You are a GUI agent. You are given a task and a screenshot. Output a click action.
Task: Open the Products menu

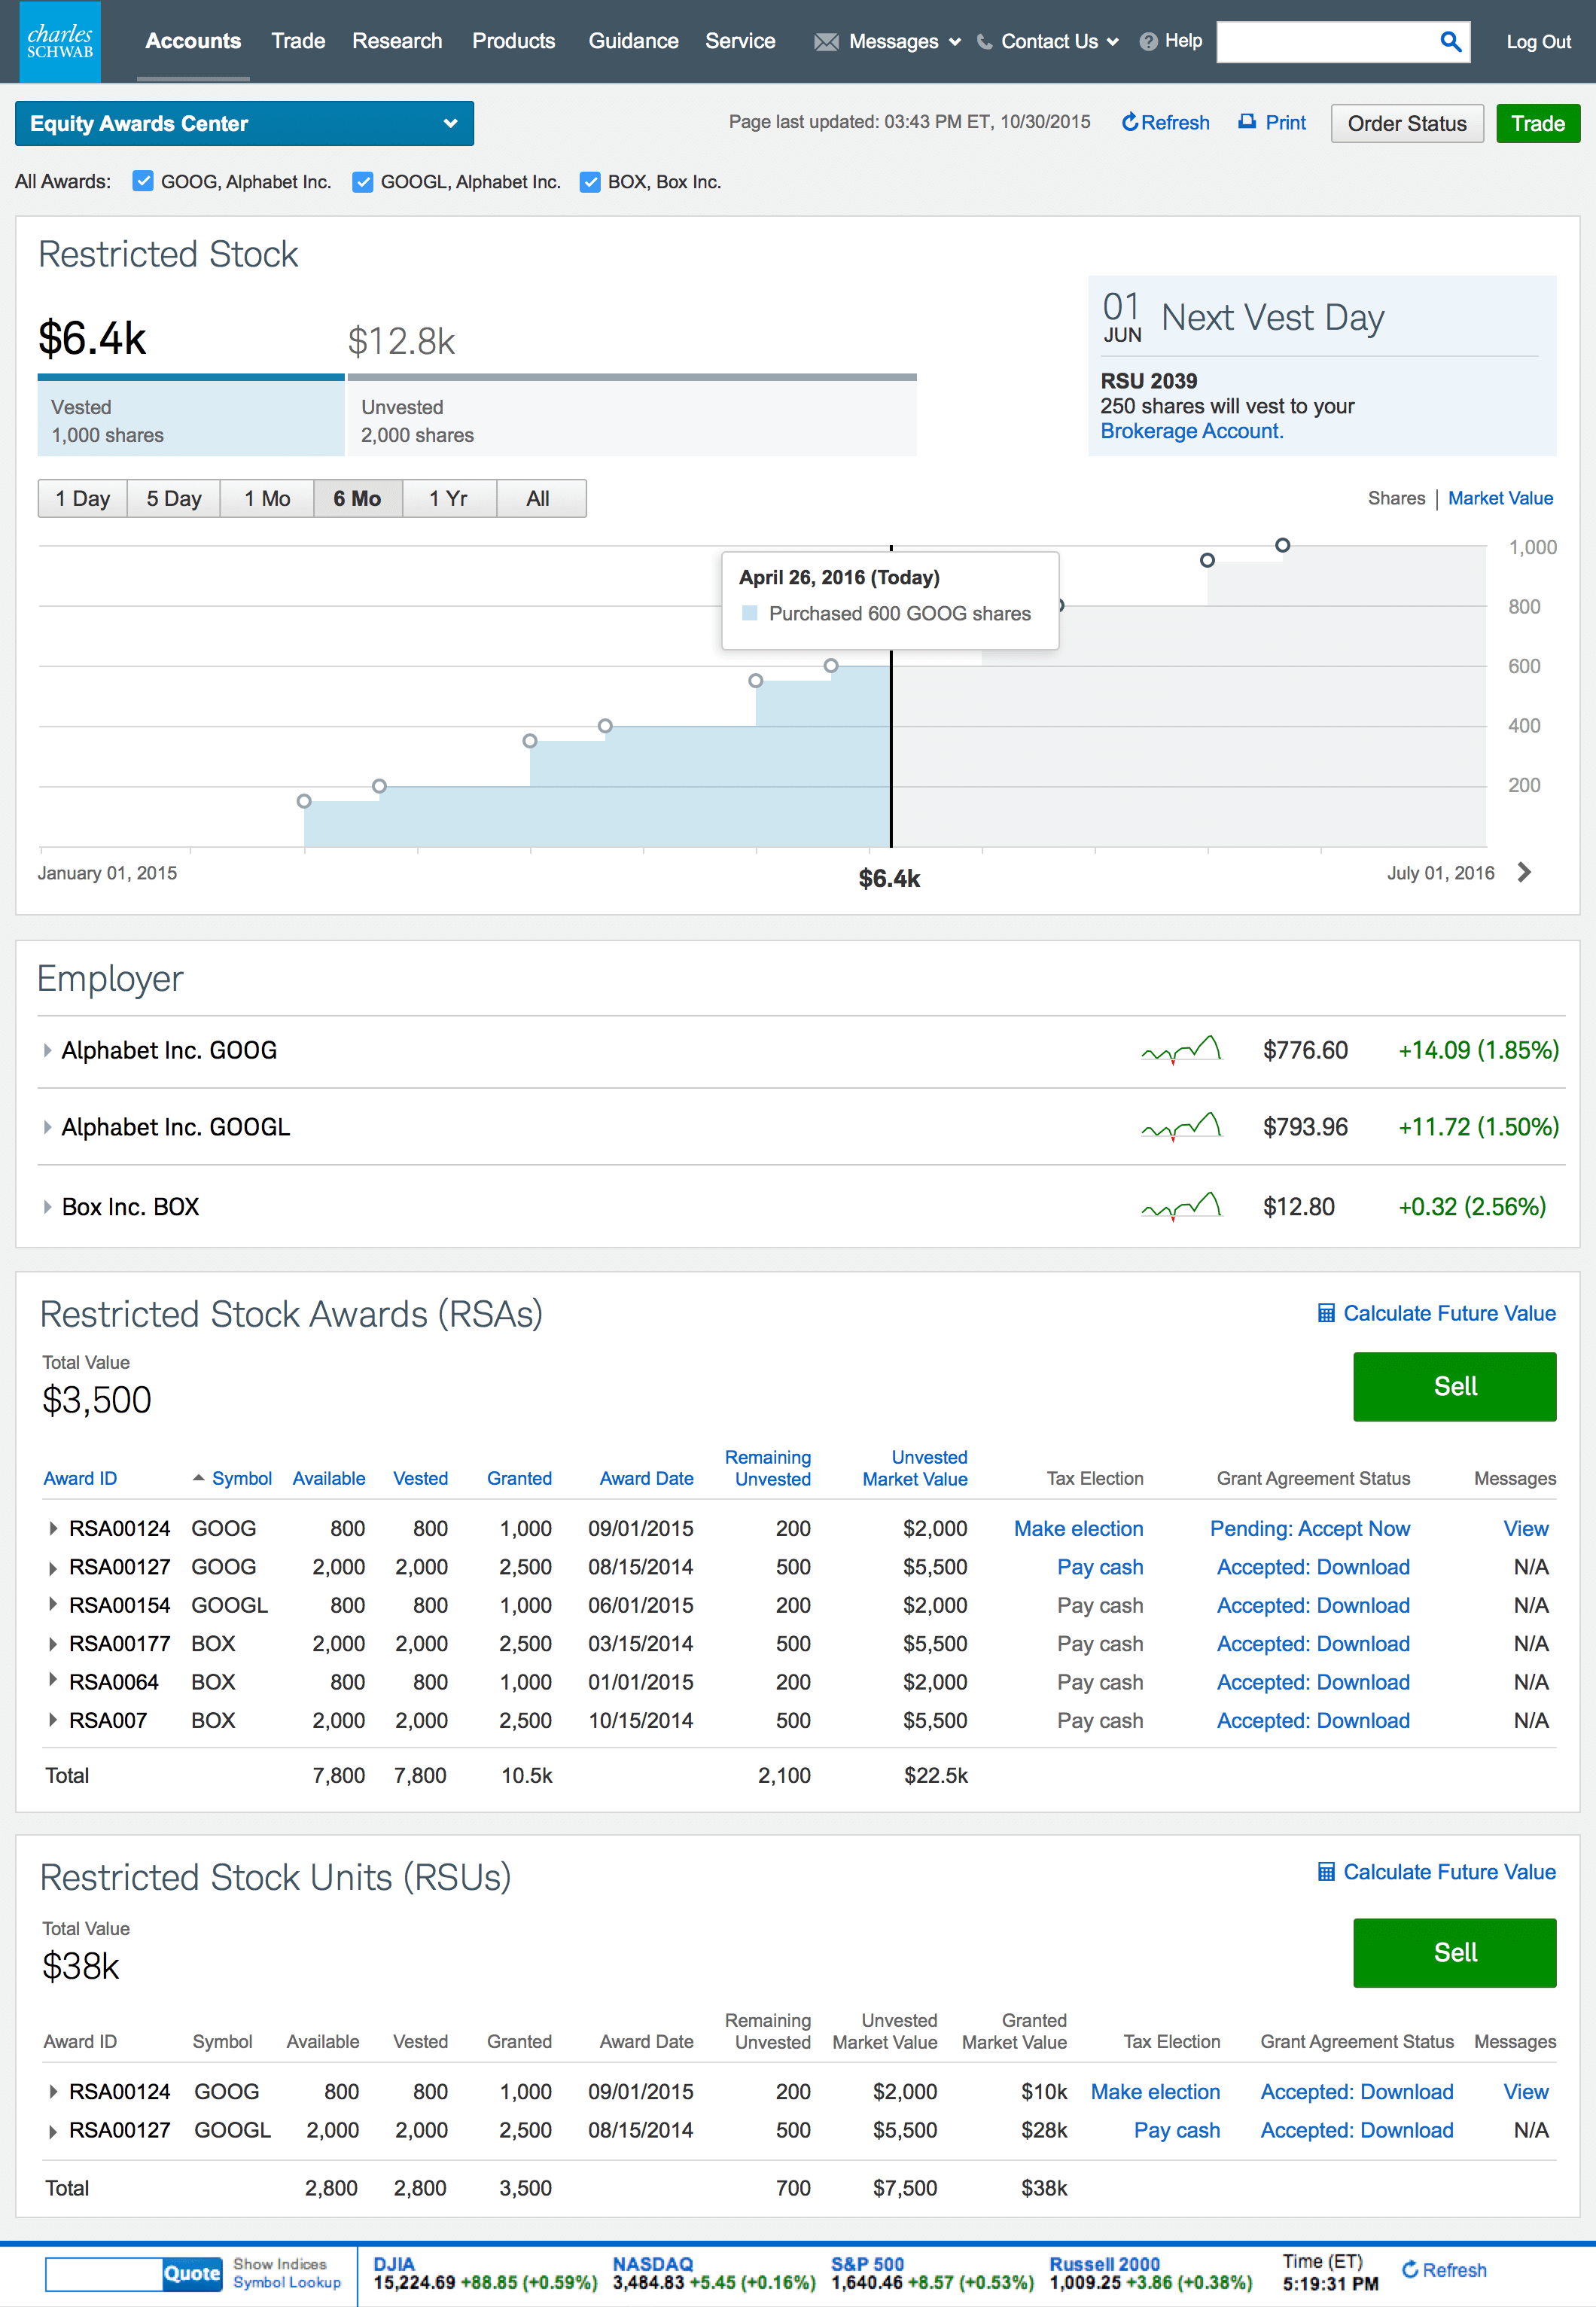click(514, 41)
